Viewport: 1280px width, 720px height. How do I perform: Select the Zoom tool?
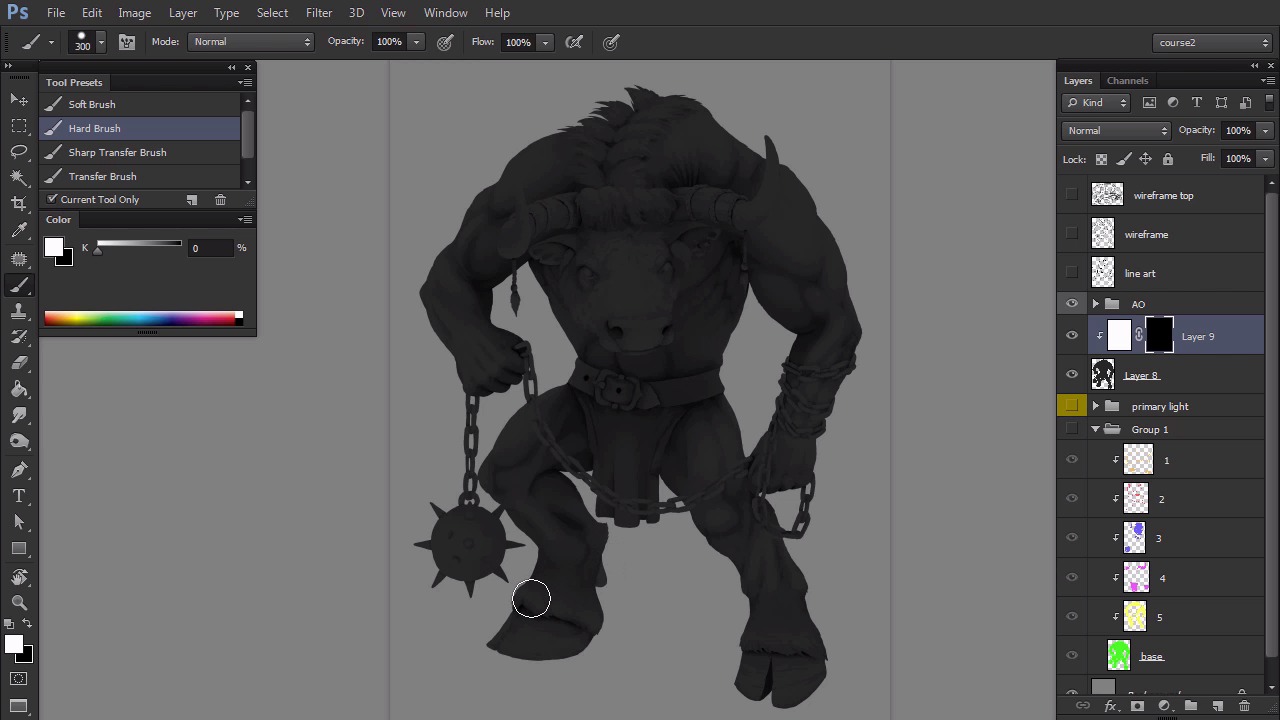pyautogui.click(x=19, y=602)
